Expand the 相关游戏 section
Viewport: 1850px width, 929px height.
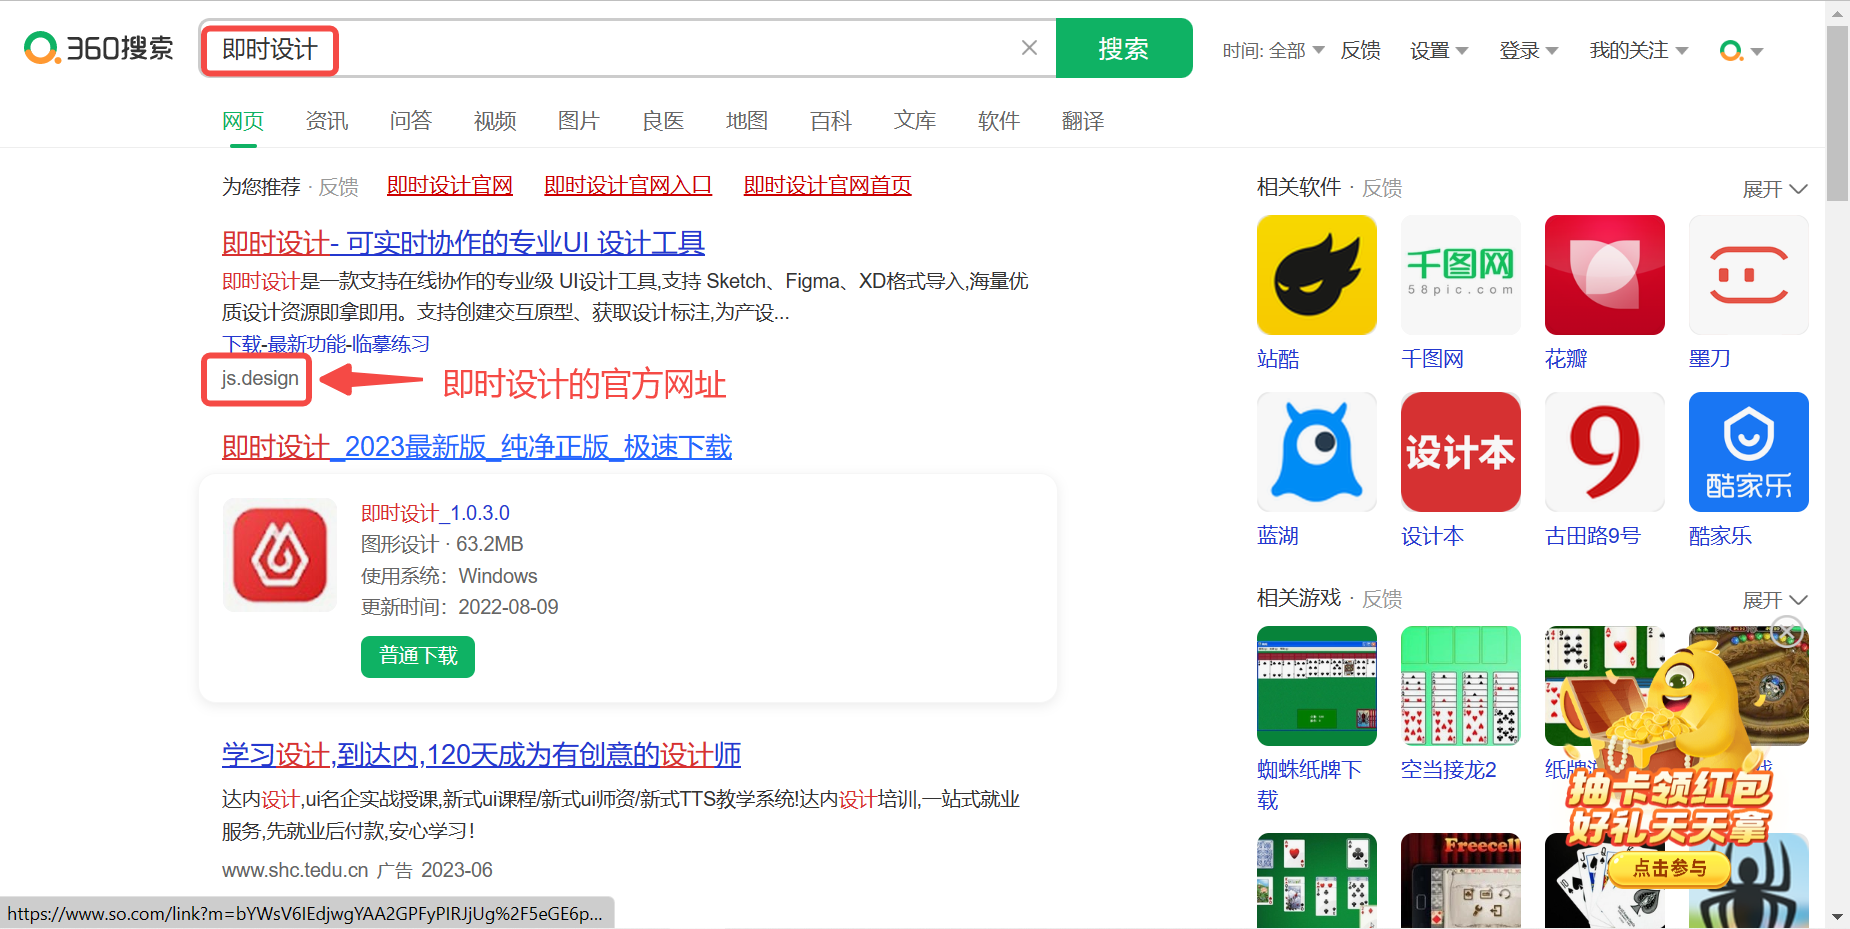pyautogui.click(x=1775, y=600)
